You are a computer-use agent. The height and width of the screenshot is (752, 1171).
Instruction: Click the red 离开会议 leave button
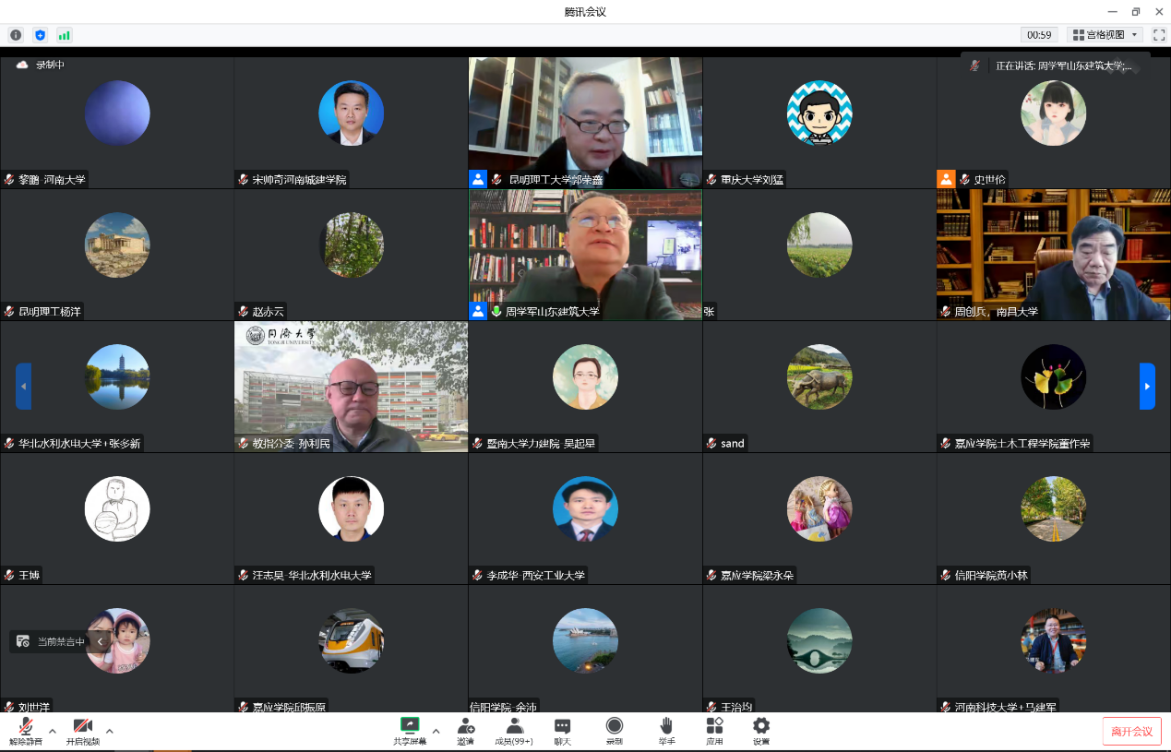[1131, 732]
